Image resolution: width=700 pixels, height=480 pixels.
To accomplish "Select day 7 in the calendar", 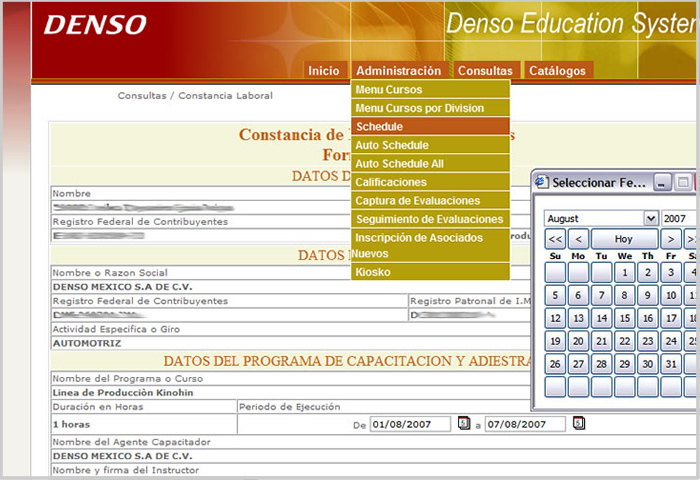I will coord(601,295).
